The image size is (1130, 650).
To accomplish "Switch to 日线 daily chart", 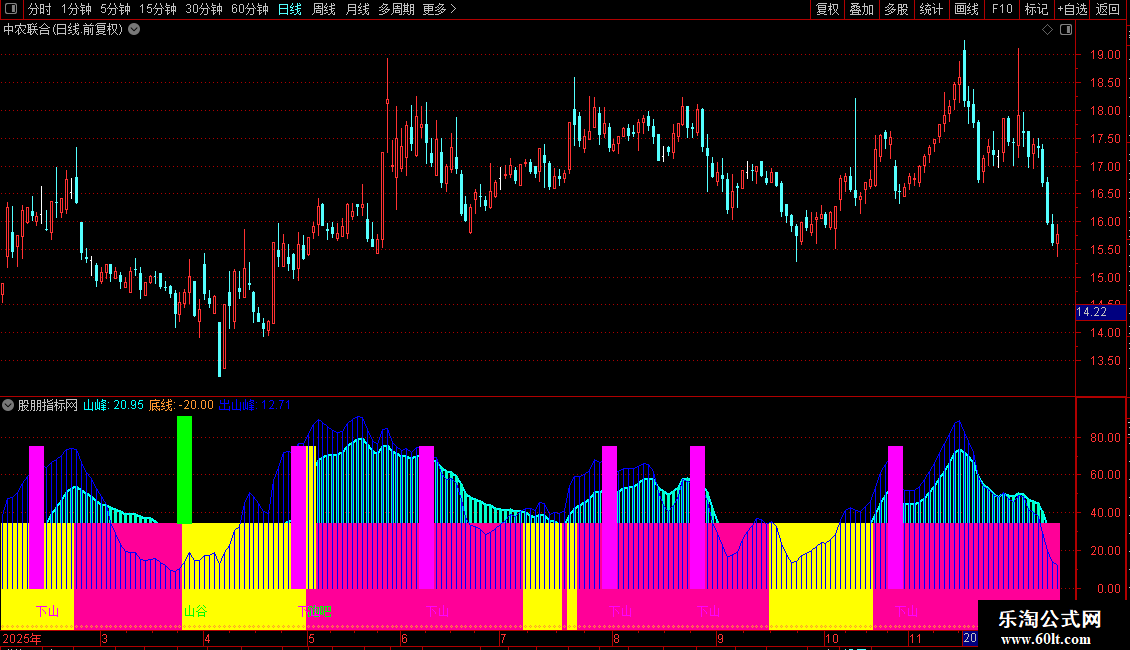I will coord(290,9).
